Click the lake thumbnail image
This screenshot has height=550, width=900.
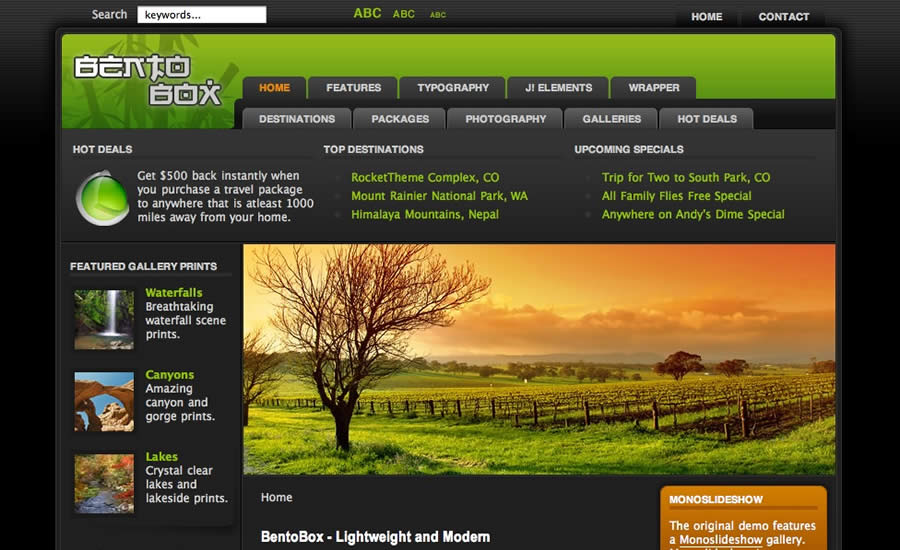pos(104,483)
